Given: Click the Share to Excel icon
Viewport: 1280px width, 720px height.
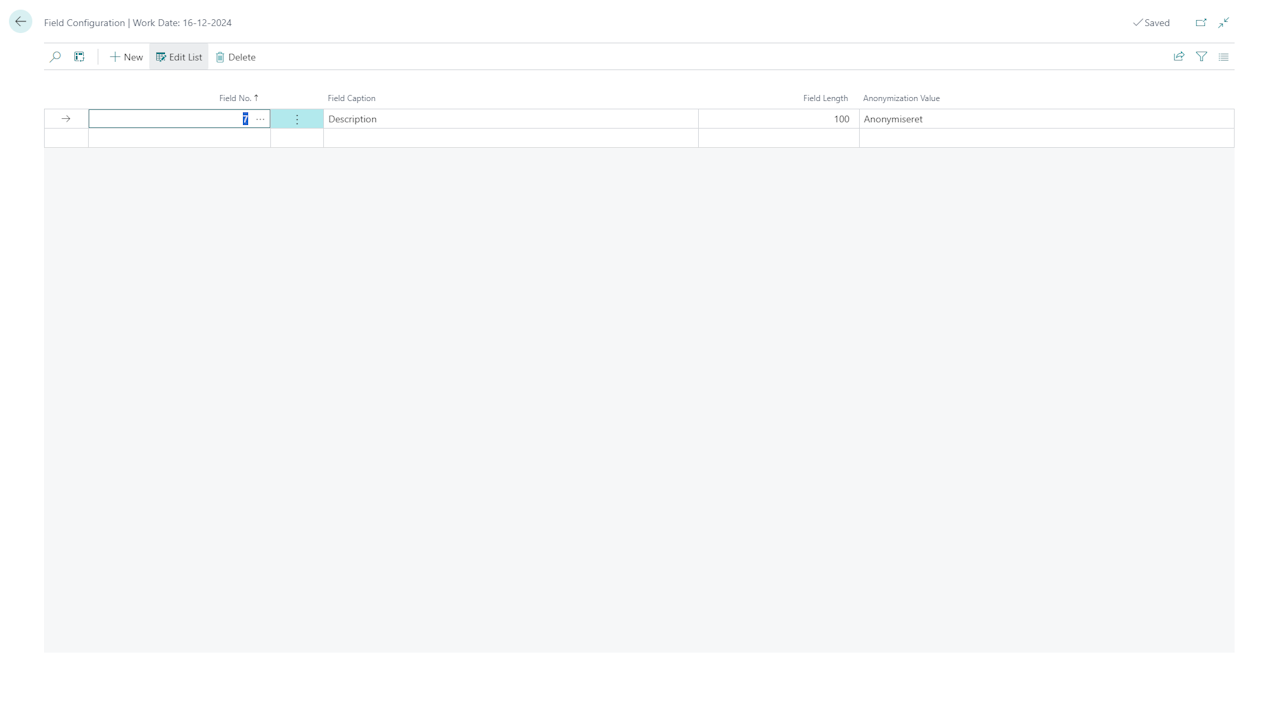Looking at the screenshot, I should (x=1179, y=57).
